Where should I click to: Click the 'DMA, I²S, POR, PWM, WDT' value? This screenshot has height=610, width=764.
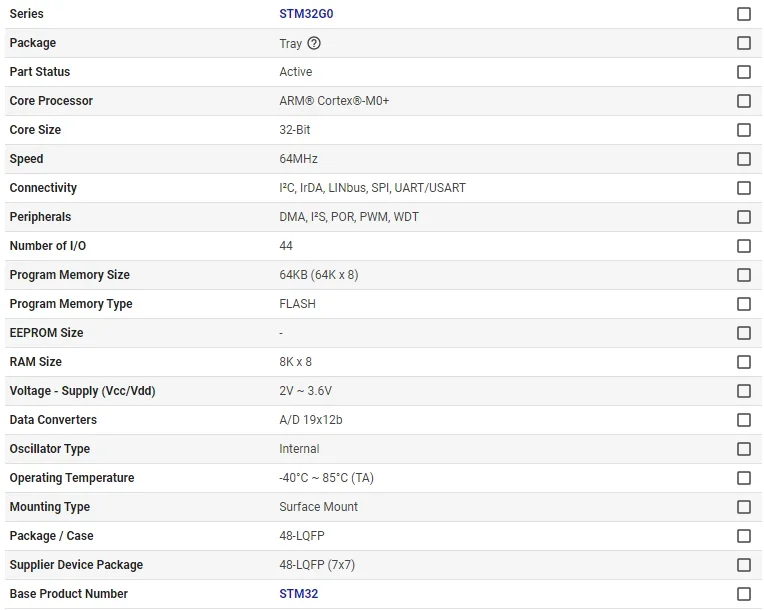pyautogui.click(x=349, y=217)
